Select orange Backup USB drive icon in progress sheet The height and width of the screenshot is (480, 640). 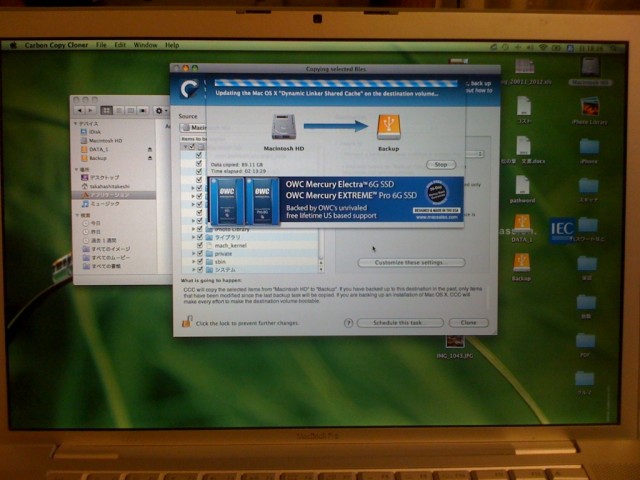pos(389,127)
